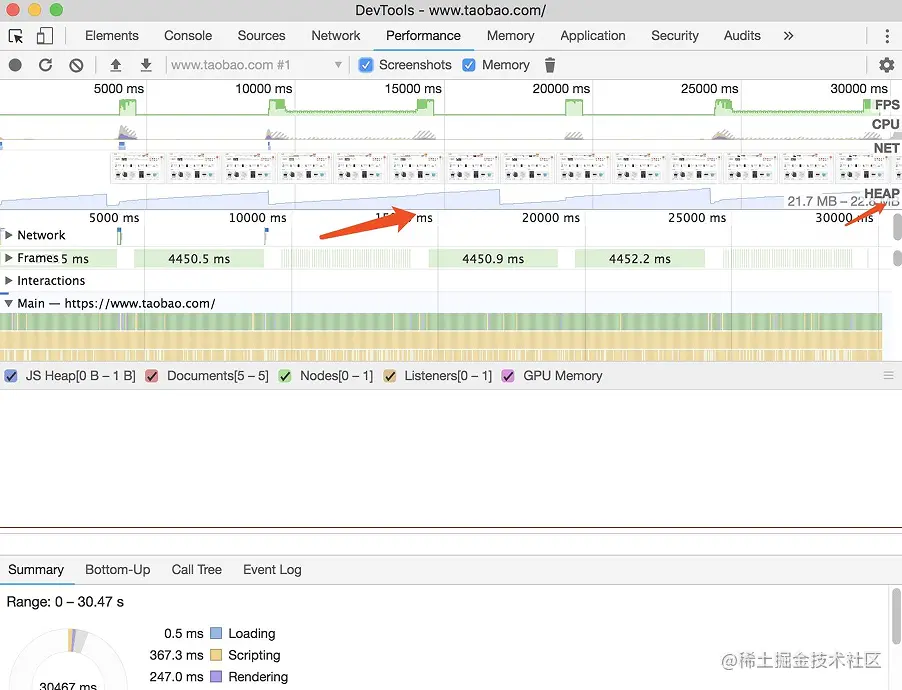
Task: Click the Range: 0 – 30.47 s text
Action: (x=65, y=602)
